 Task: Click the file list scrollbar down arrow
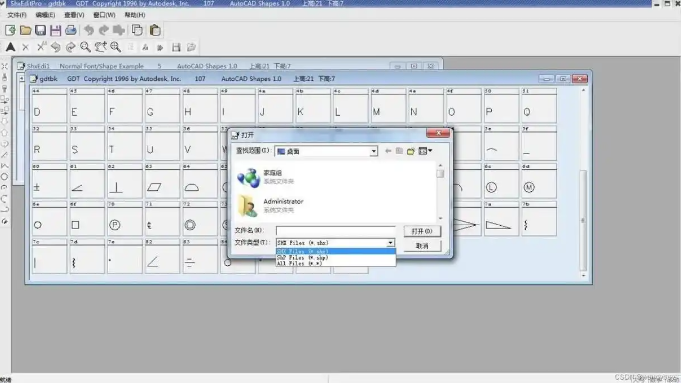tap(440, 218)
